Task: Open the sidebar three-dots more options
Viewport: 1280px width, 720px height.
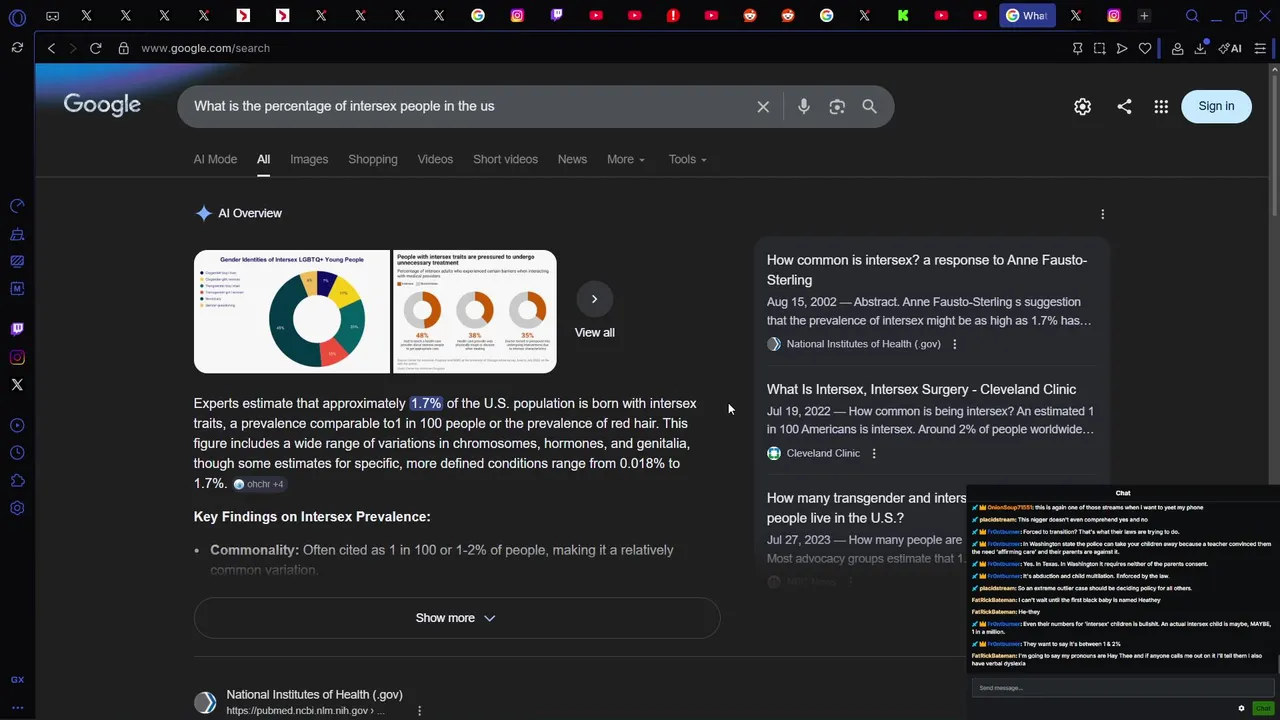Action: coord(17,708)
